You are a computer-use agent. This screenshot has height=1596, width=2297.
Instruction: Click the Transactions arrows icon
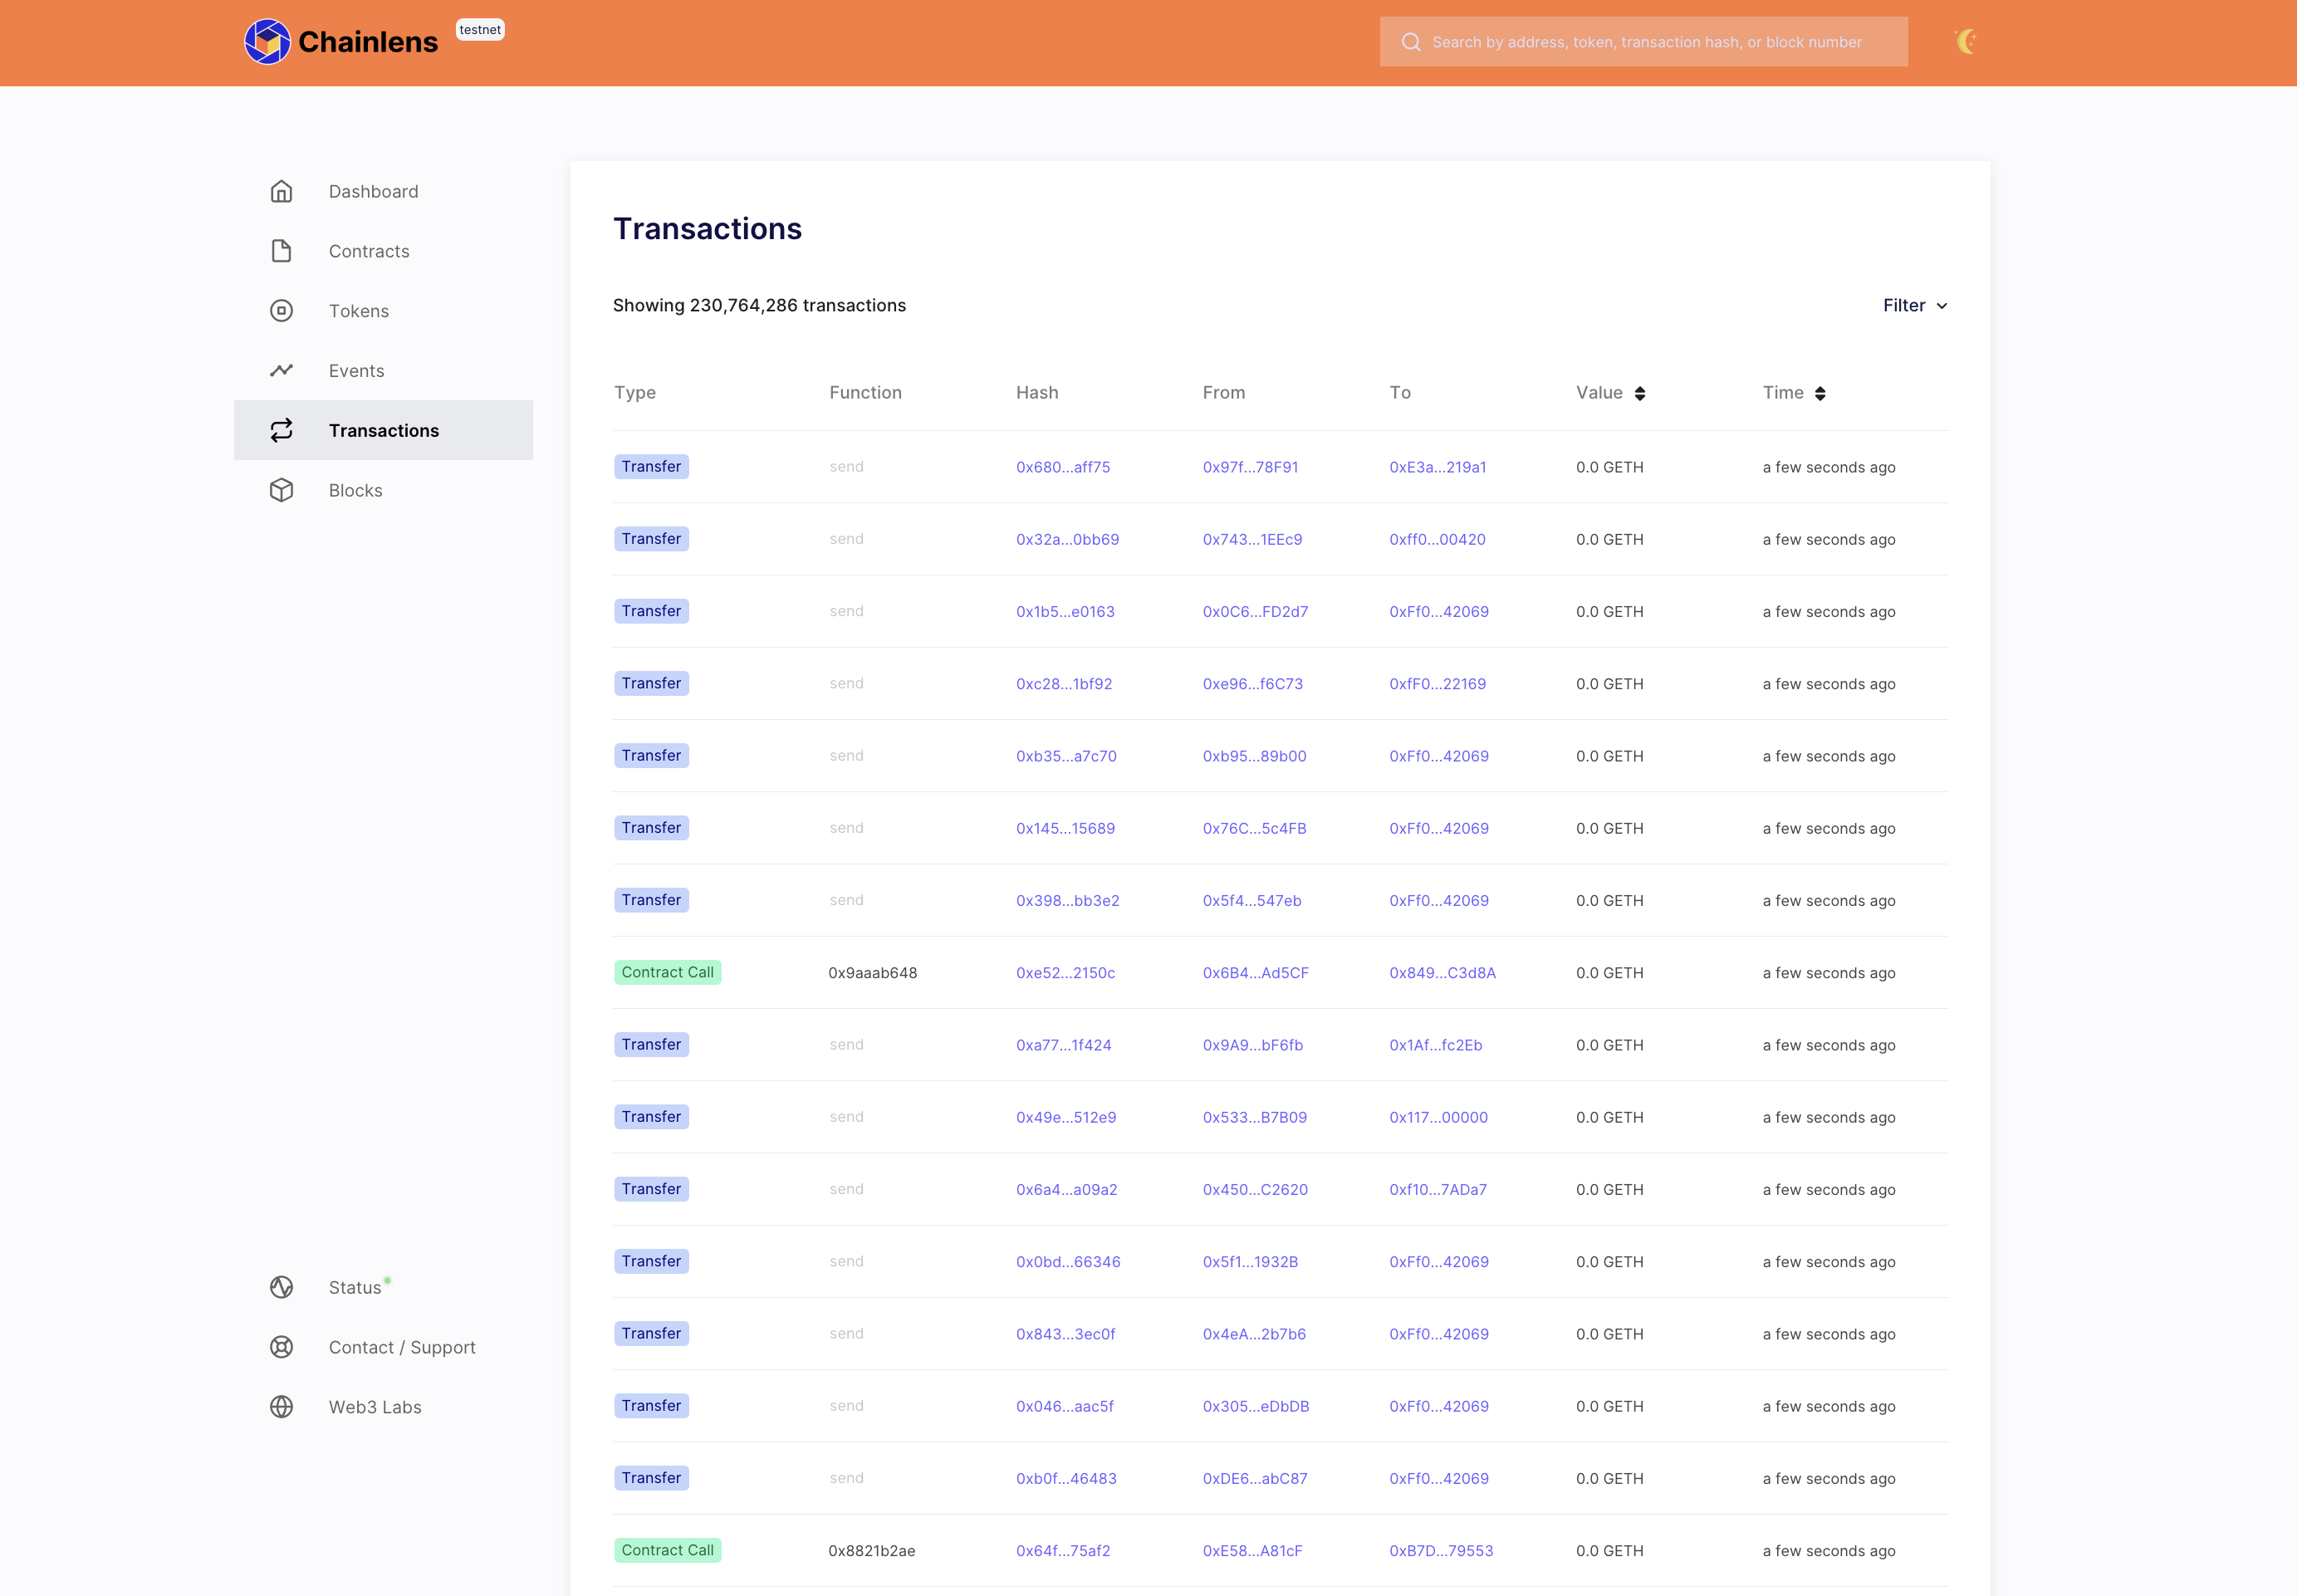pyautogui.click(x=281, y=430)
